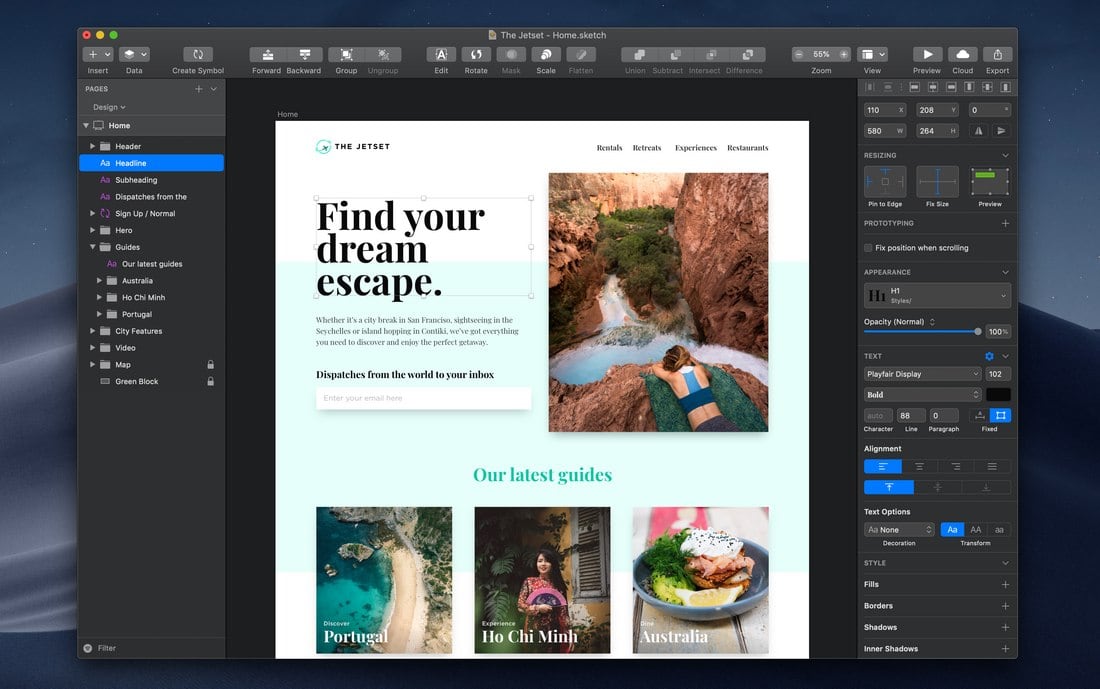
Task: Flip layer horizontally in inspector
Action: point(979,131)
